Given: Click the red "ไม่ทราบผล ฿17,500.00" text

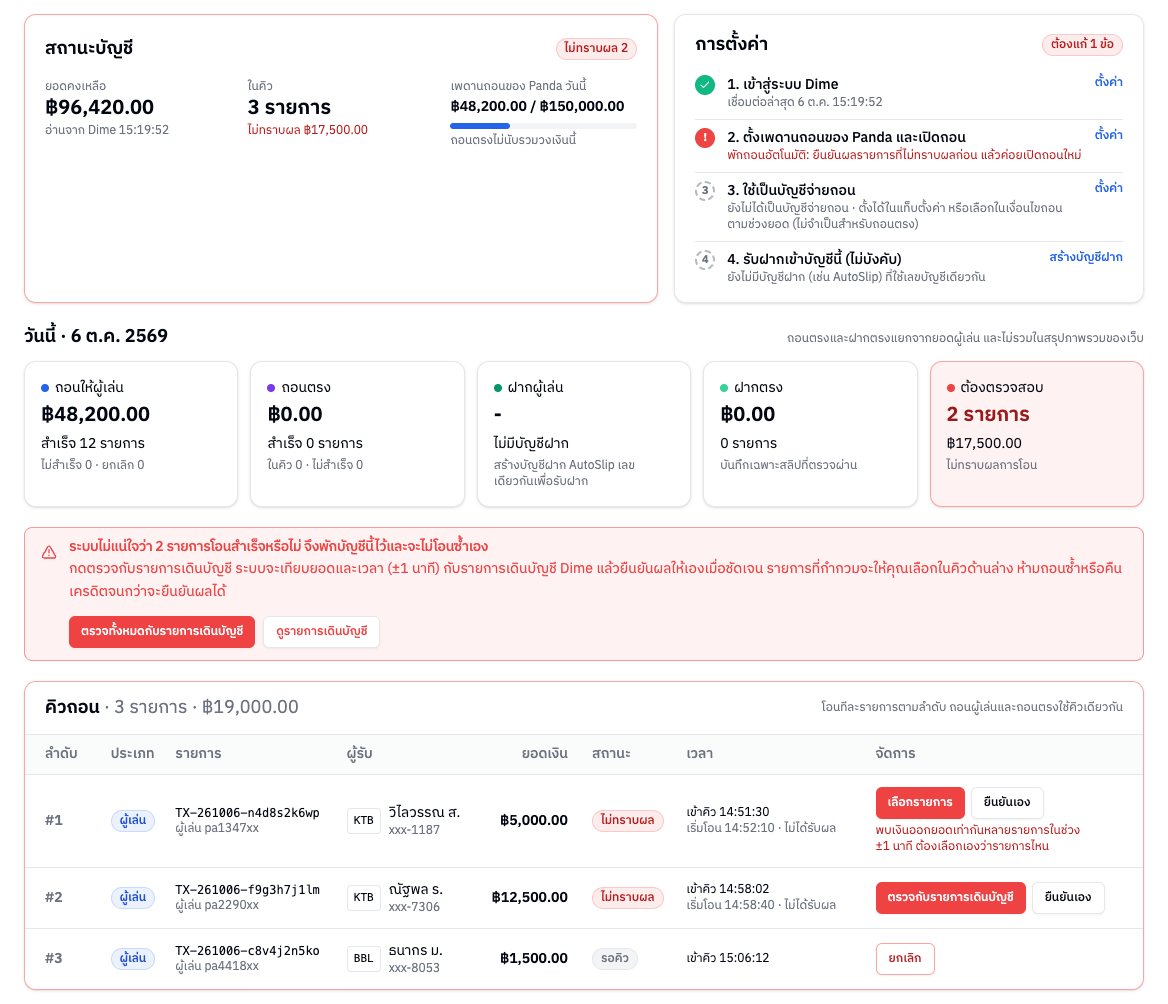Looking at the screenshot, I should tap(308, 130).
